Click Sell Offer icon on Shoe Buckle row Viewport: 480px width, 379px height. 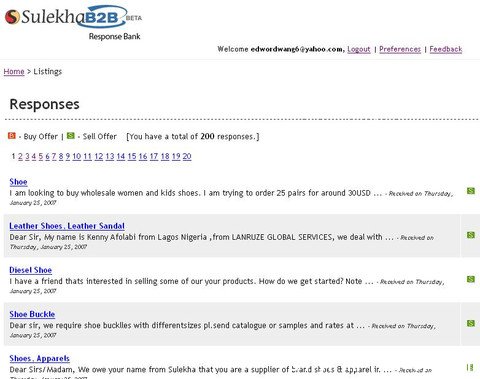[471, 323]
